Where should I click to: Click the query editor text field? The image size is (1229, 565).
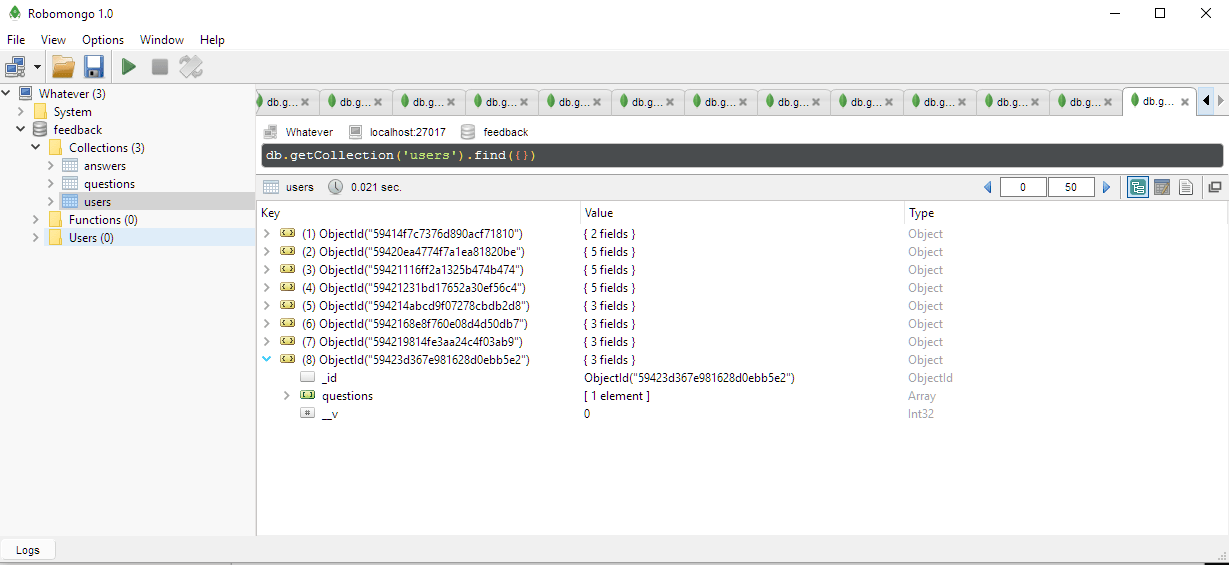[741, 155]
